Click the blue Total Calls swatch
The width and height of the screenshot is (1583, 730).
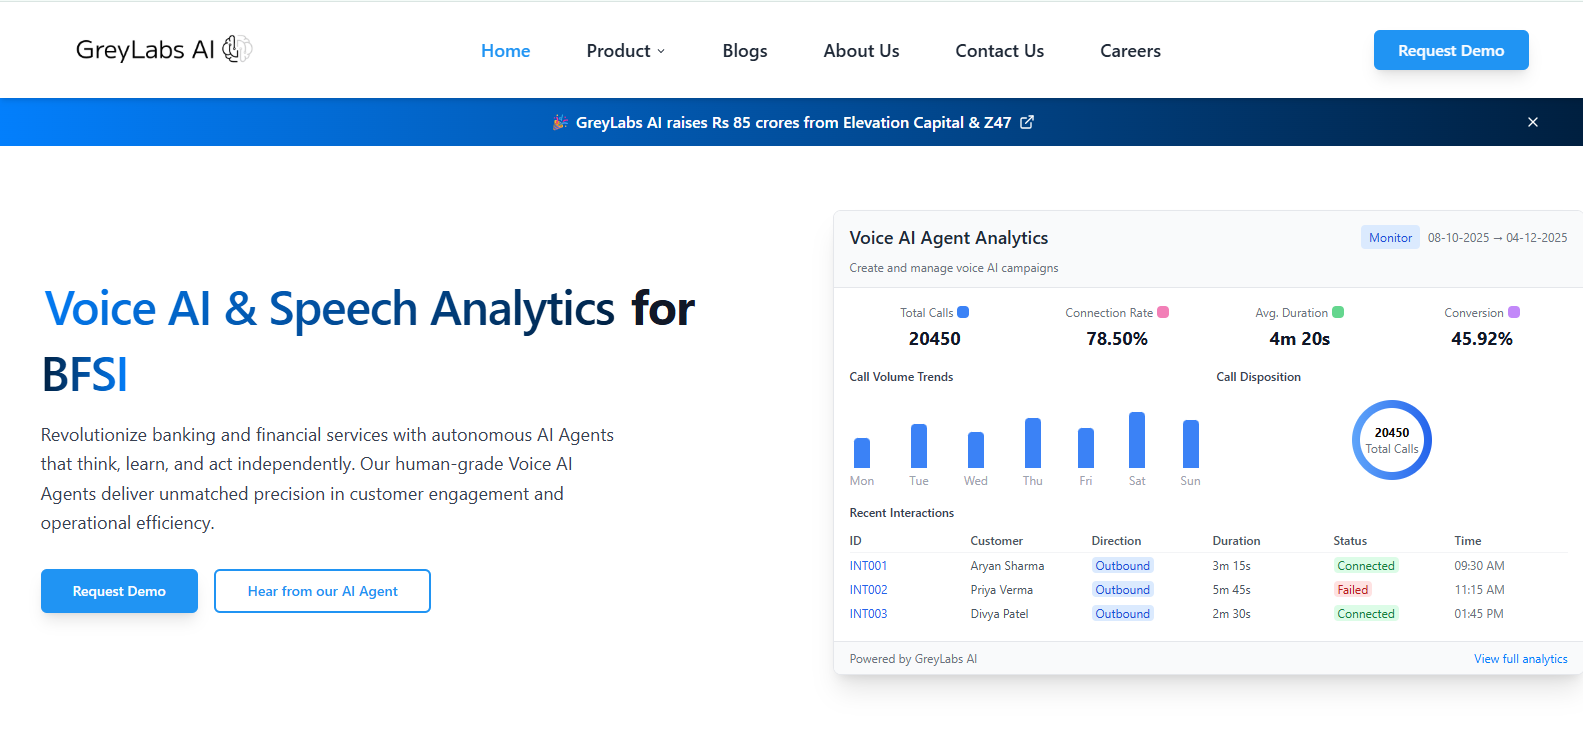(963, 312)
